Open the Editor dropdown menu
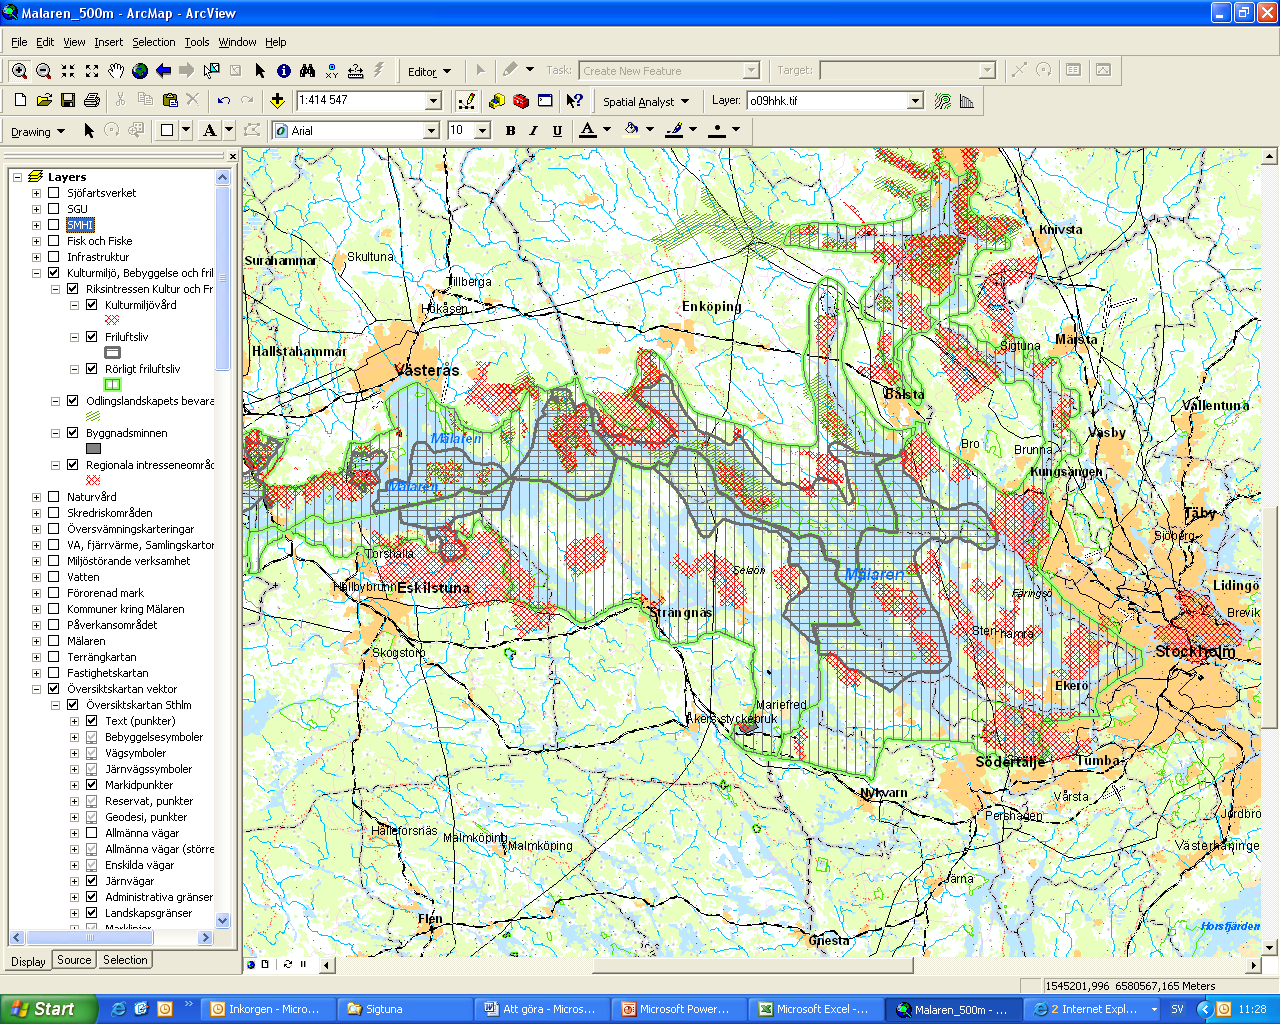This screenshot has width=1280, height=1024. pyautogui.click(x=429, y=71)
